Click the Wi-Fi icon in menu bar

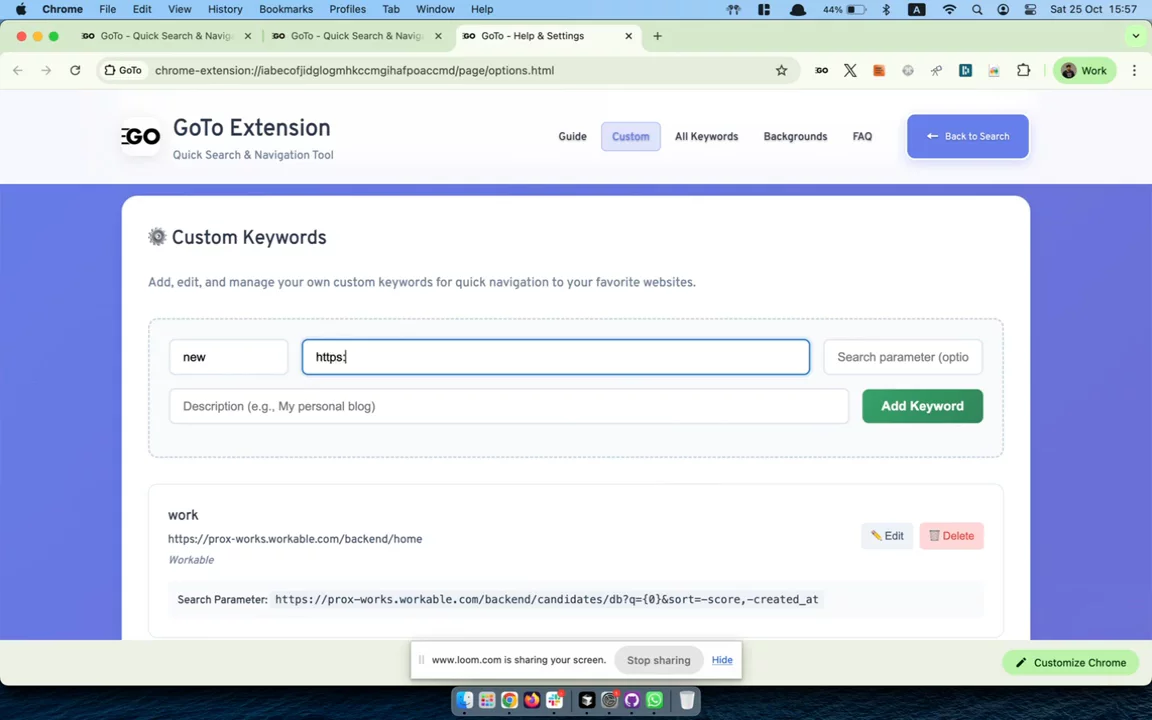click(x=949, y=10)
